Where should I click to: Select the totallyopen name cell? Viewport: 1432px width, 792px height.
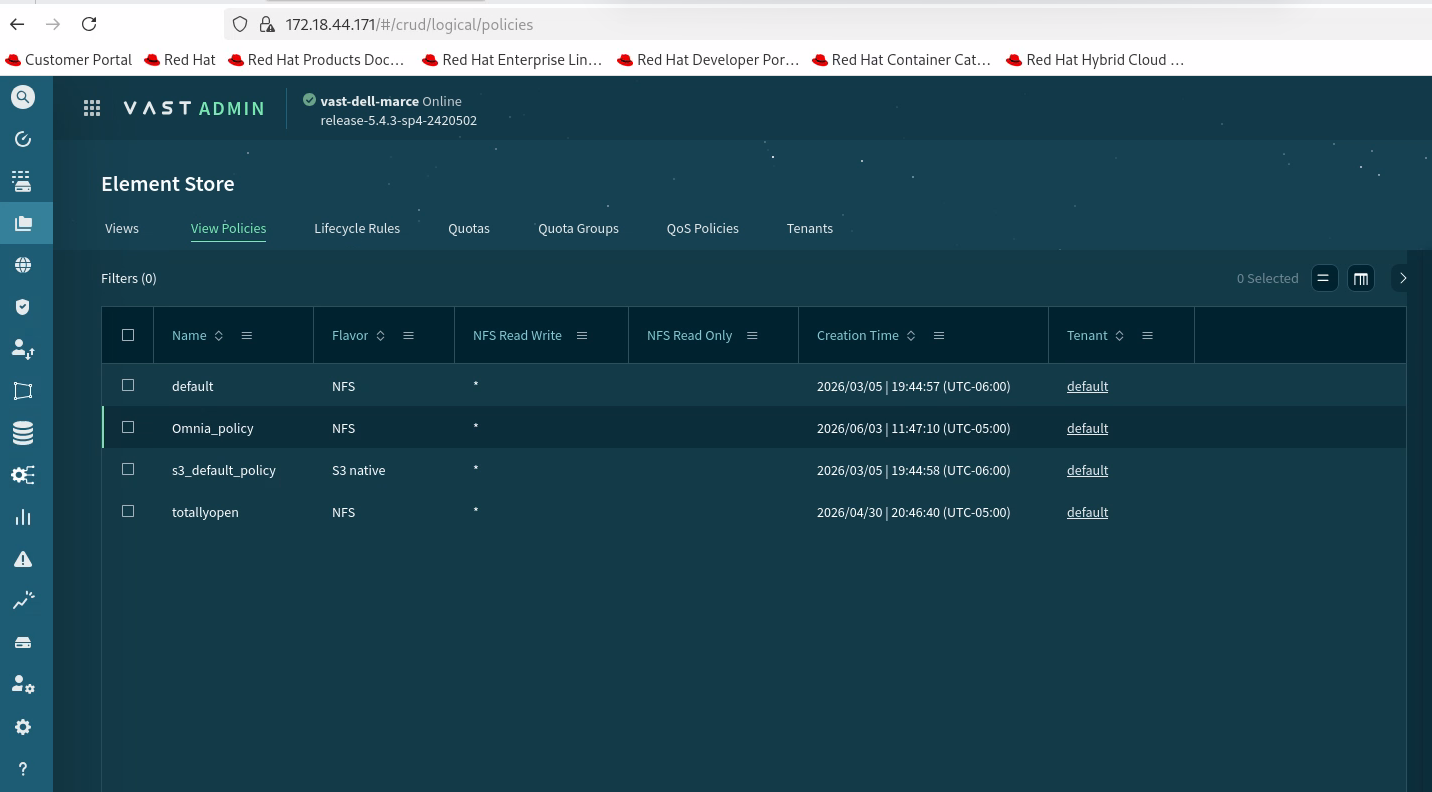click(205, 512)
